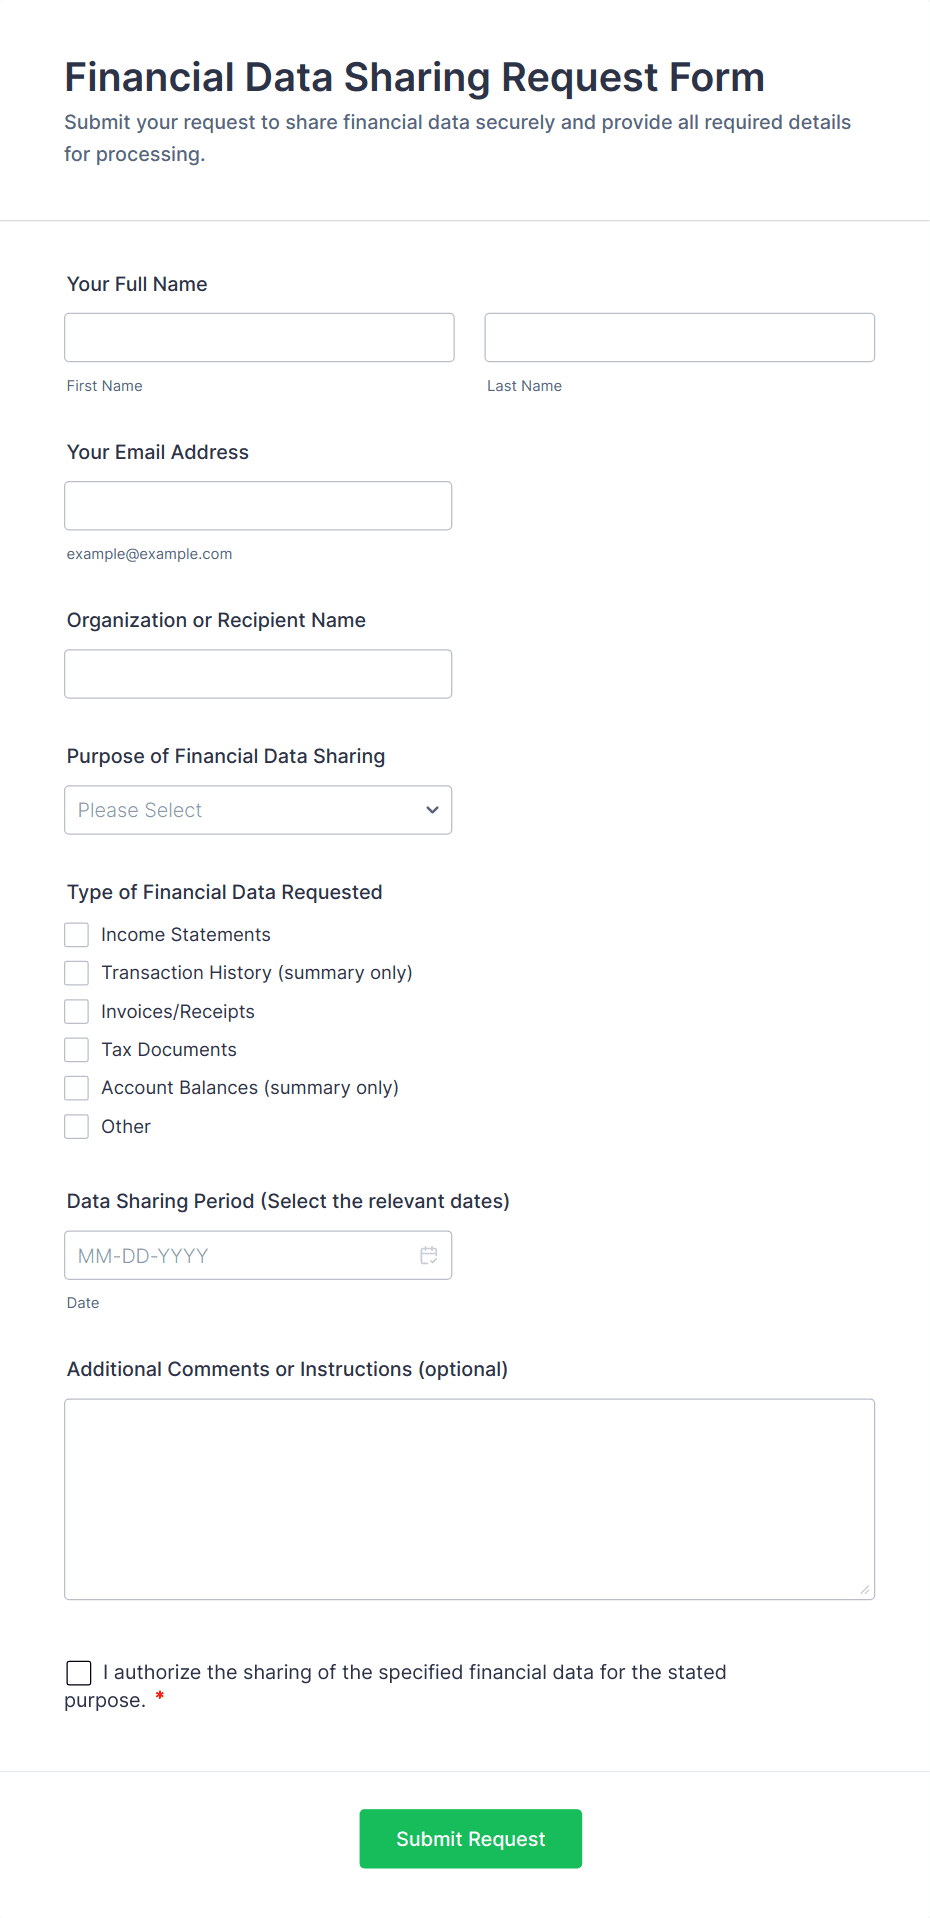Check the Invoices/Receipts box
This screenshot has width=930, height=1918.
pyautogui.click(x=76, y=1011)
